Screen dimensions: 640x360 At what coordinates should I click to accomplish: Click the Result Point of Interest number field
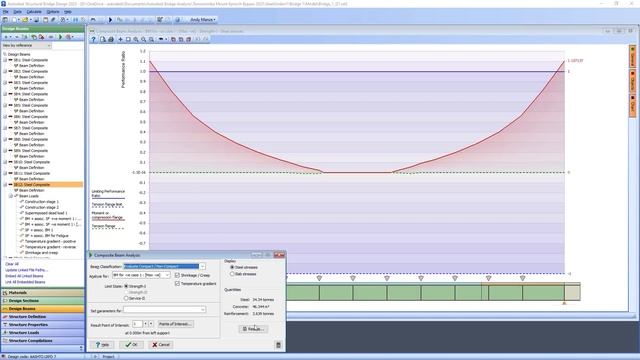(137, 324)
